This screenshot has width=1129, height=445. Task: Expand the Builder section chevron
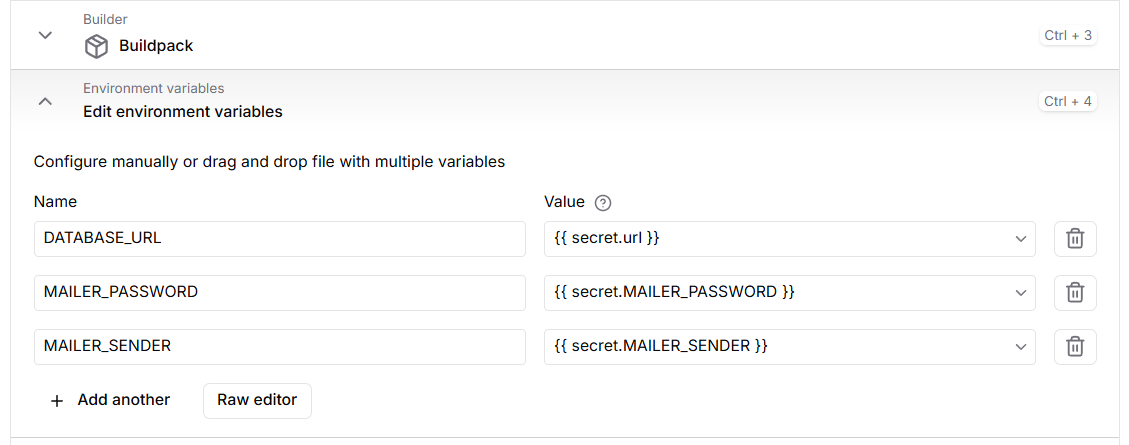click(x=45, y=36)
